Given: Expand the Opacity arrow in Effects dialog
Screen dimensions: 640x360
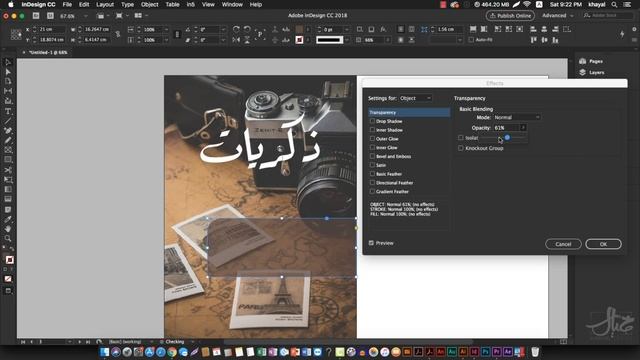Looking at the screenshot, I should (x=523, y=128).
